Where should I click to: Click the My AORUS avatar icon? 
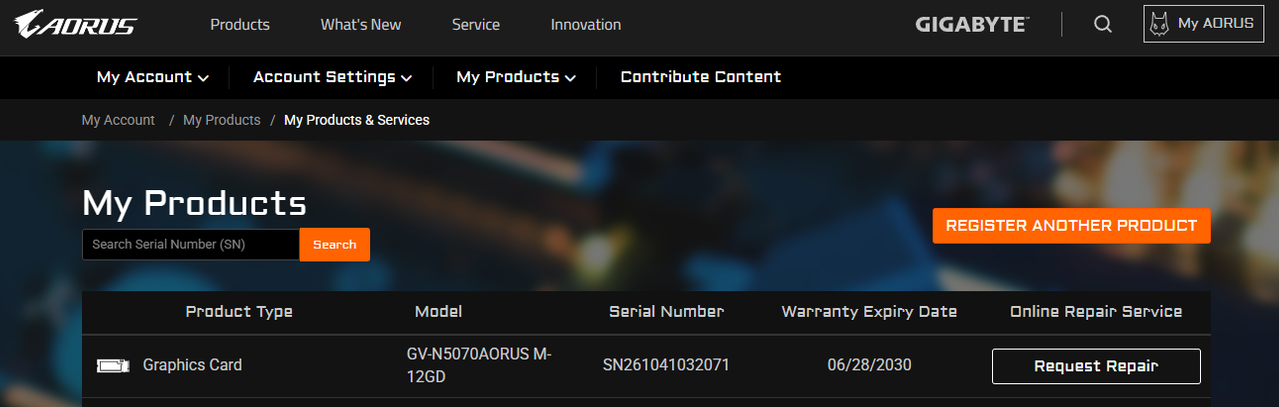(1160, 24)
